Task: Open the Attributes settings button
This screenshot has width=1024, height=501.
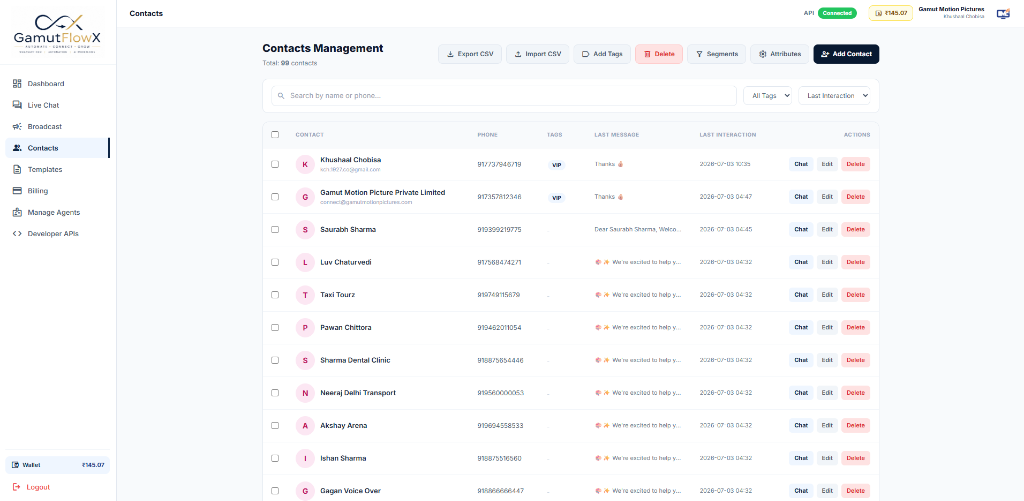Action: coord(780,54)
